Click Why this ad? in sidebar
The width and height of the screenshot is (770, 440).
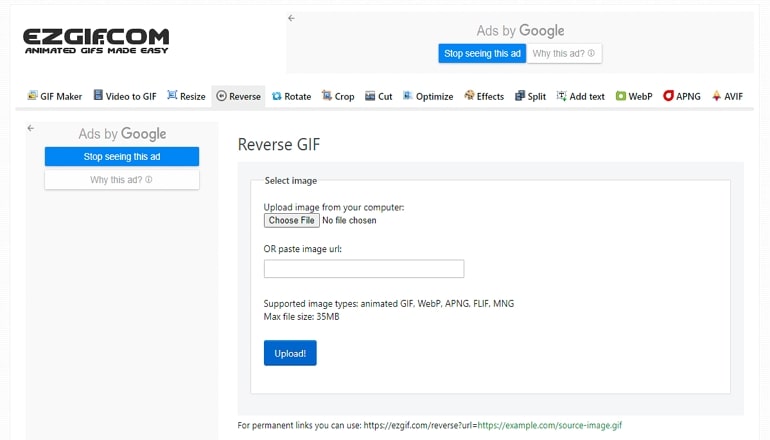[122, 180]
